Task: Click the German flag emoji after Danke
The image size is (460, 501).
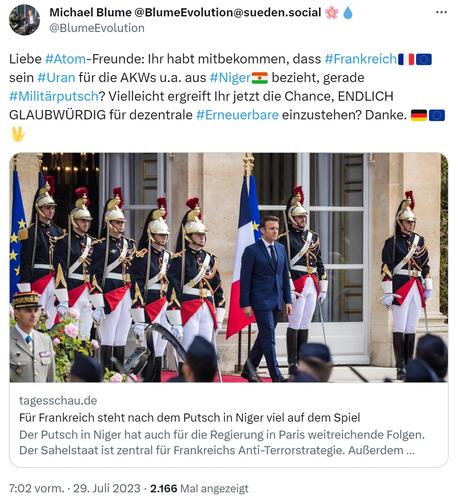Action: 419,115
